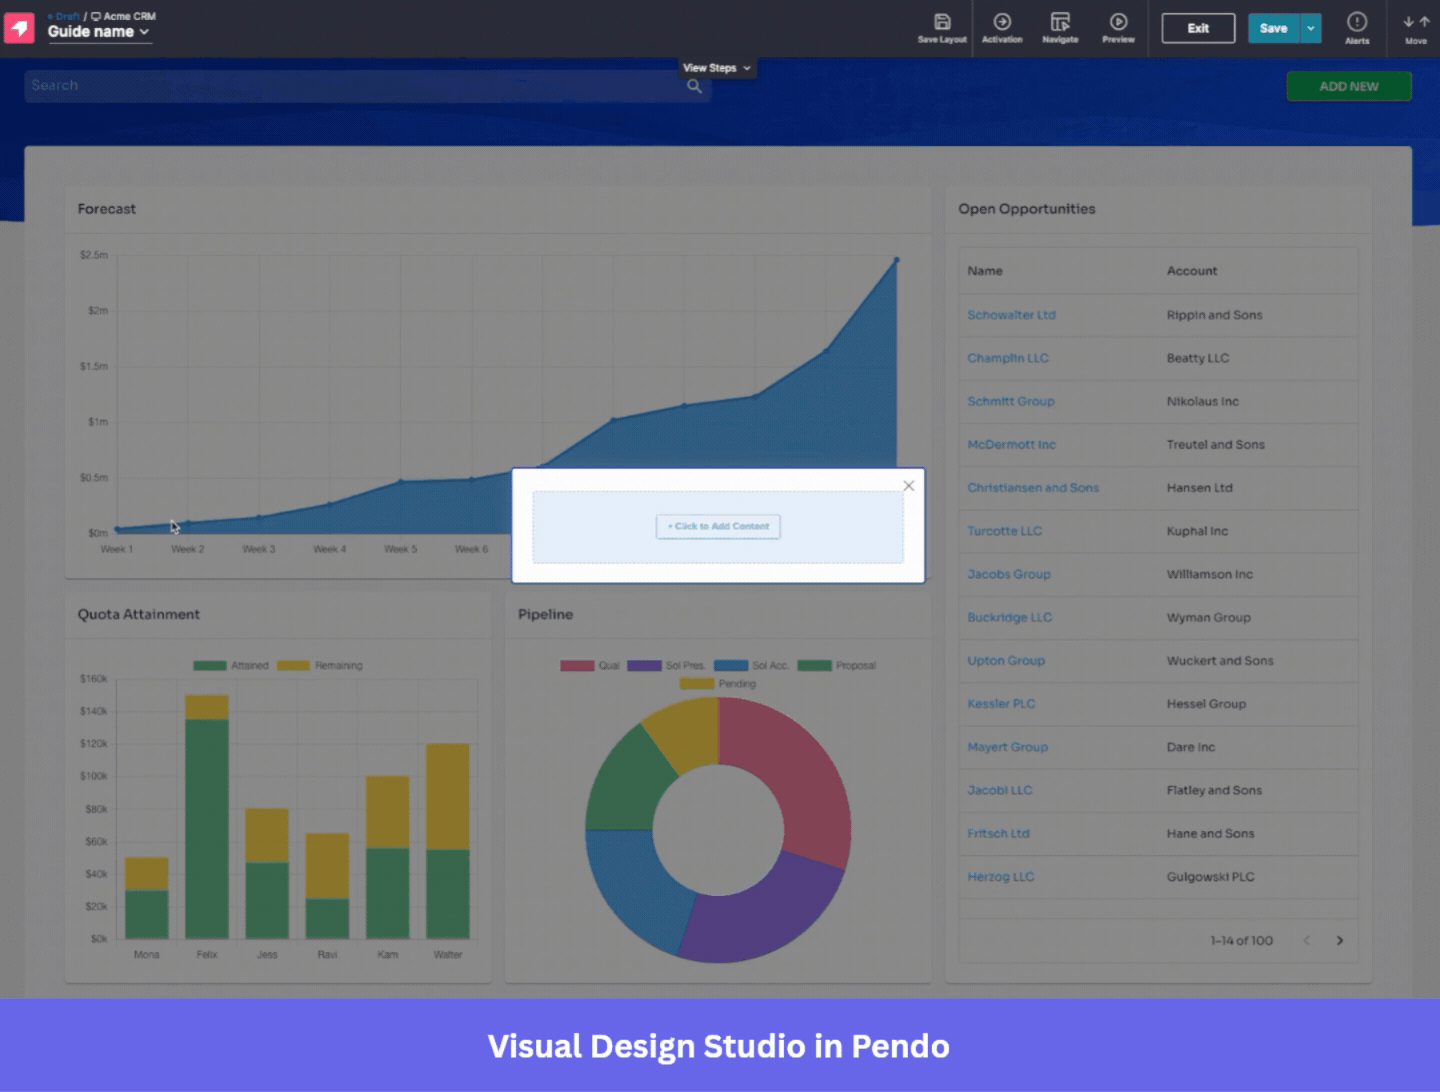Screen dimensions: 1440x1092
Task: Open the Guide name dropdown
Action: (x=99, y=32)
